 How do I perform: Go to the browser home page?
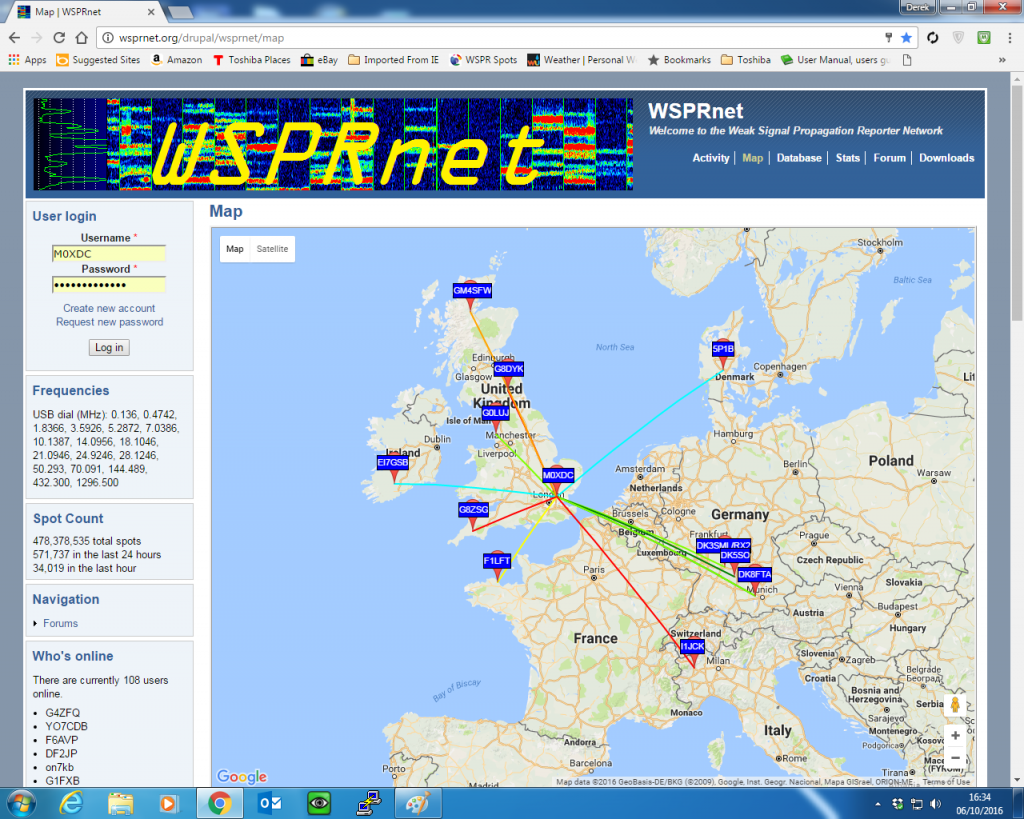[x=81, y=38]
